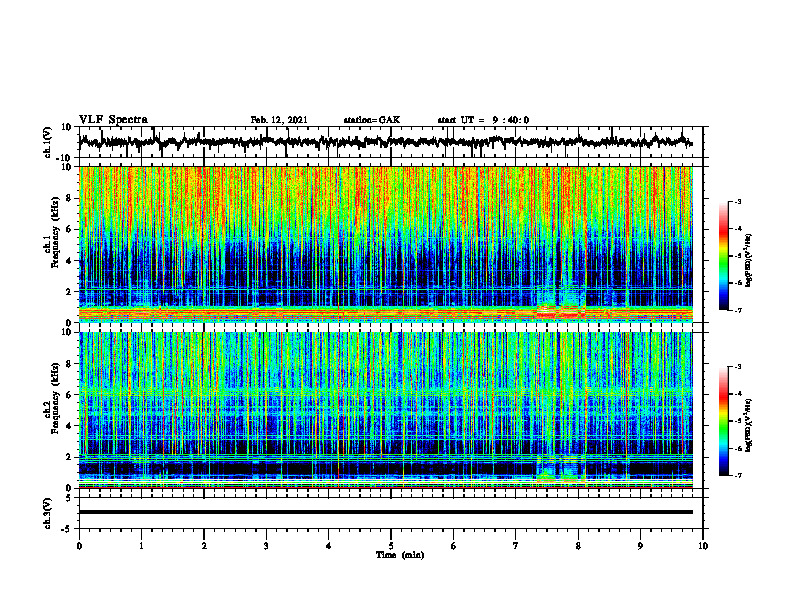This screenshot has height=612, width=792.
Task: Click the "Time (min)" axis title
Action: pos(400,555)
